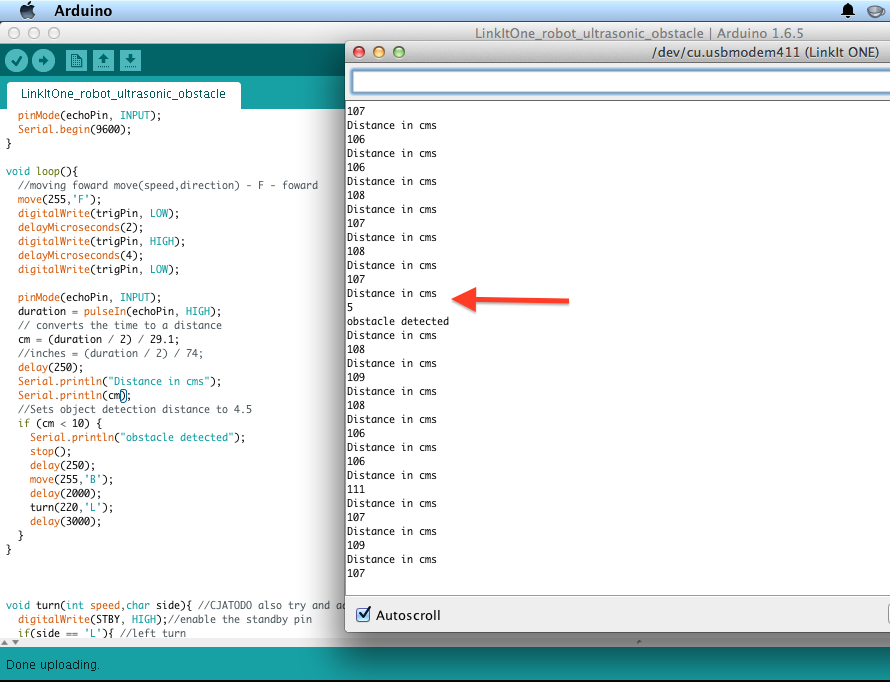Image resolution: width=890 pixels, height=682 pixels.
Task: Click the serial output value 111
Action: (356, 489)
